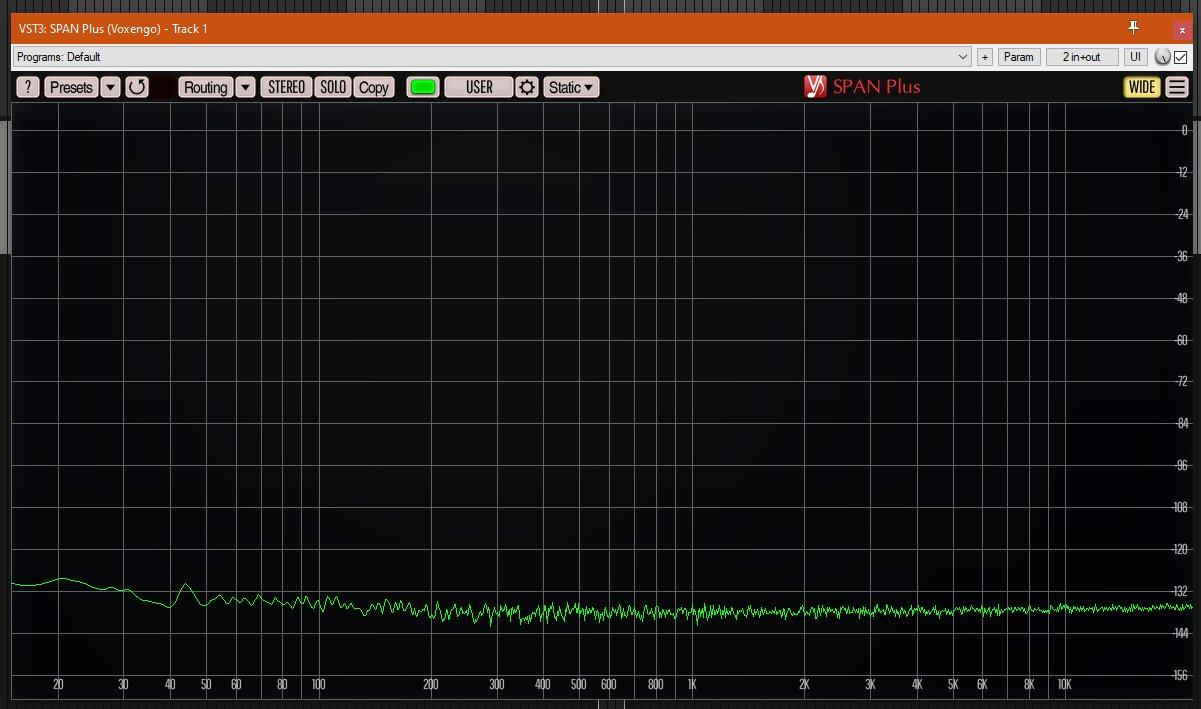Click the plus button beside Programs
Viewport: 1201px width, 709px height.
(x=984, y=57)
